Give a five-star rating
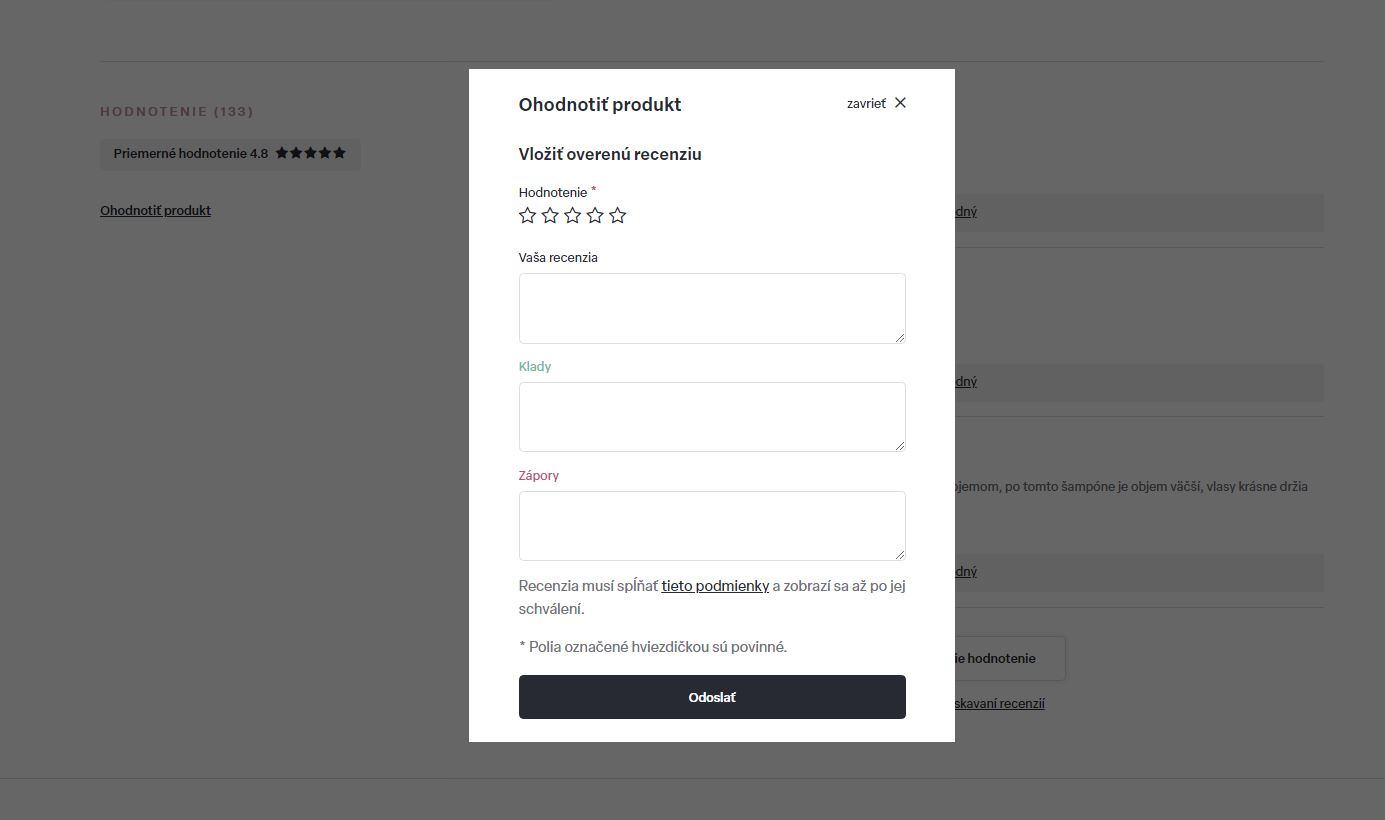1385x820 pixels. click(618, 215)
